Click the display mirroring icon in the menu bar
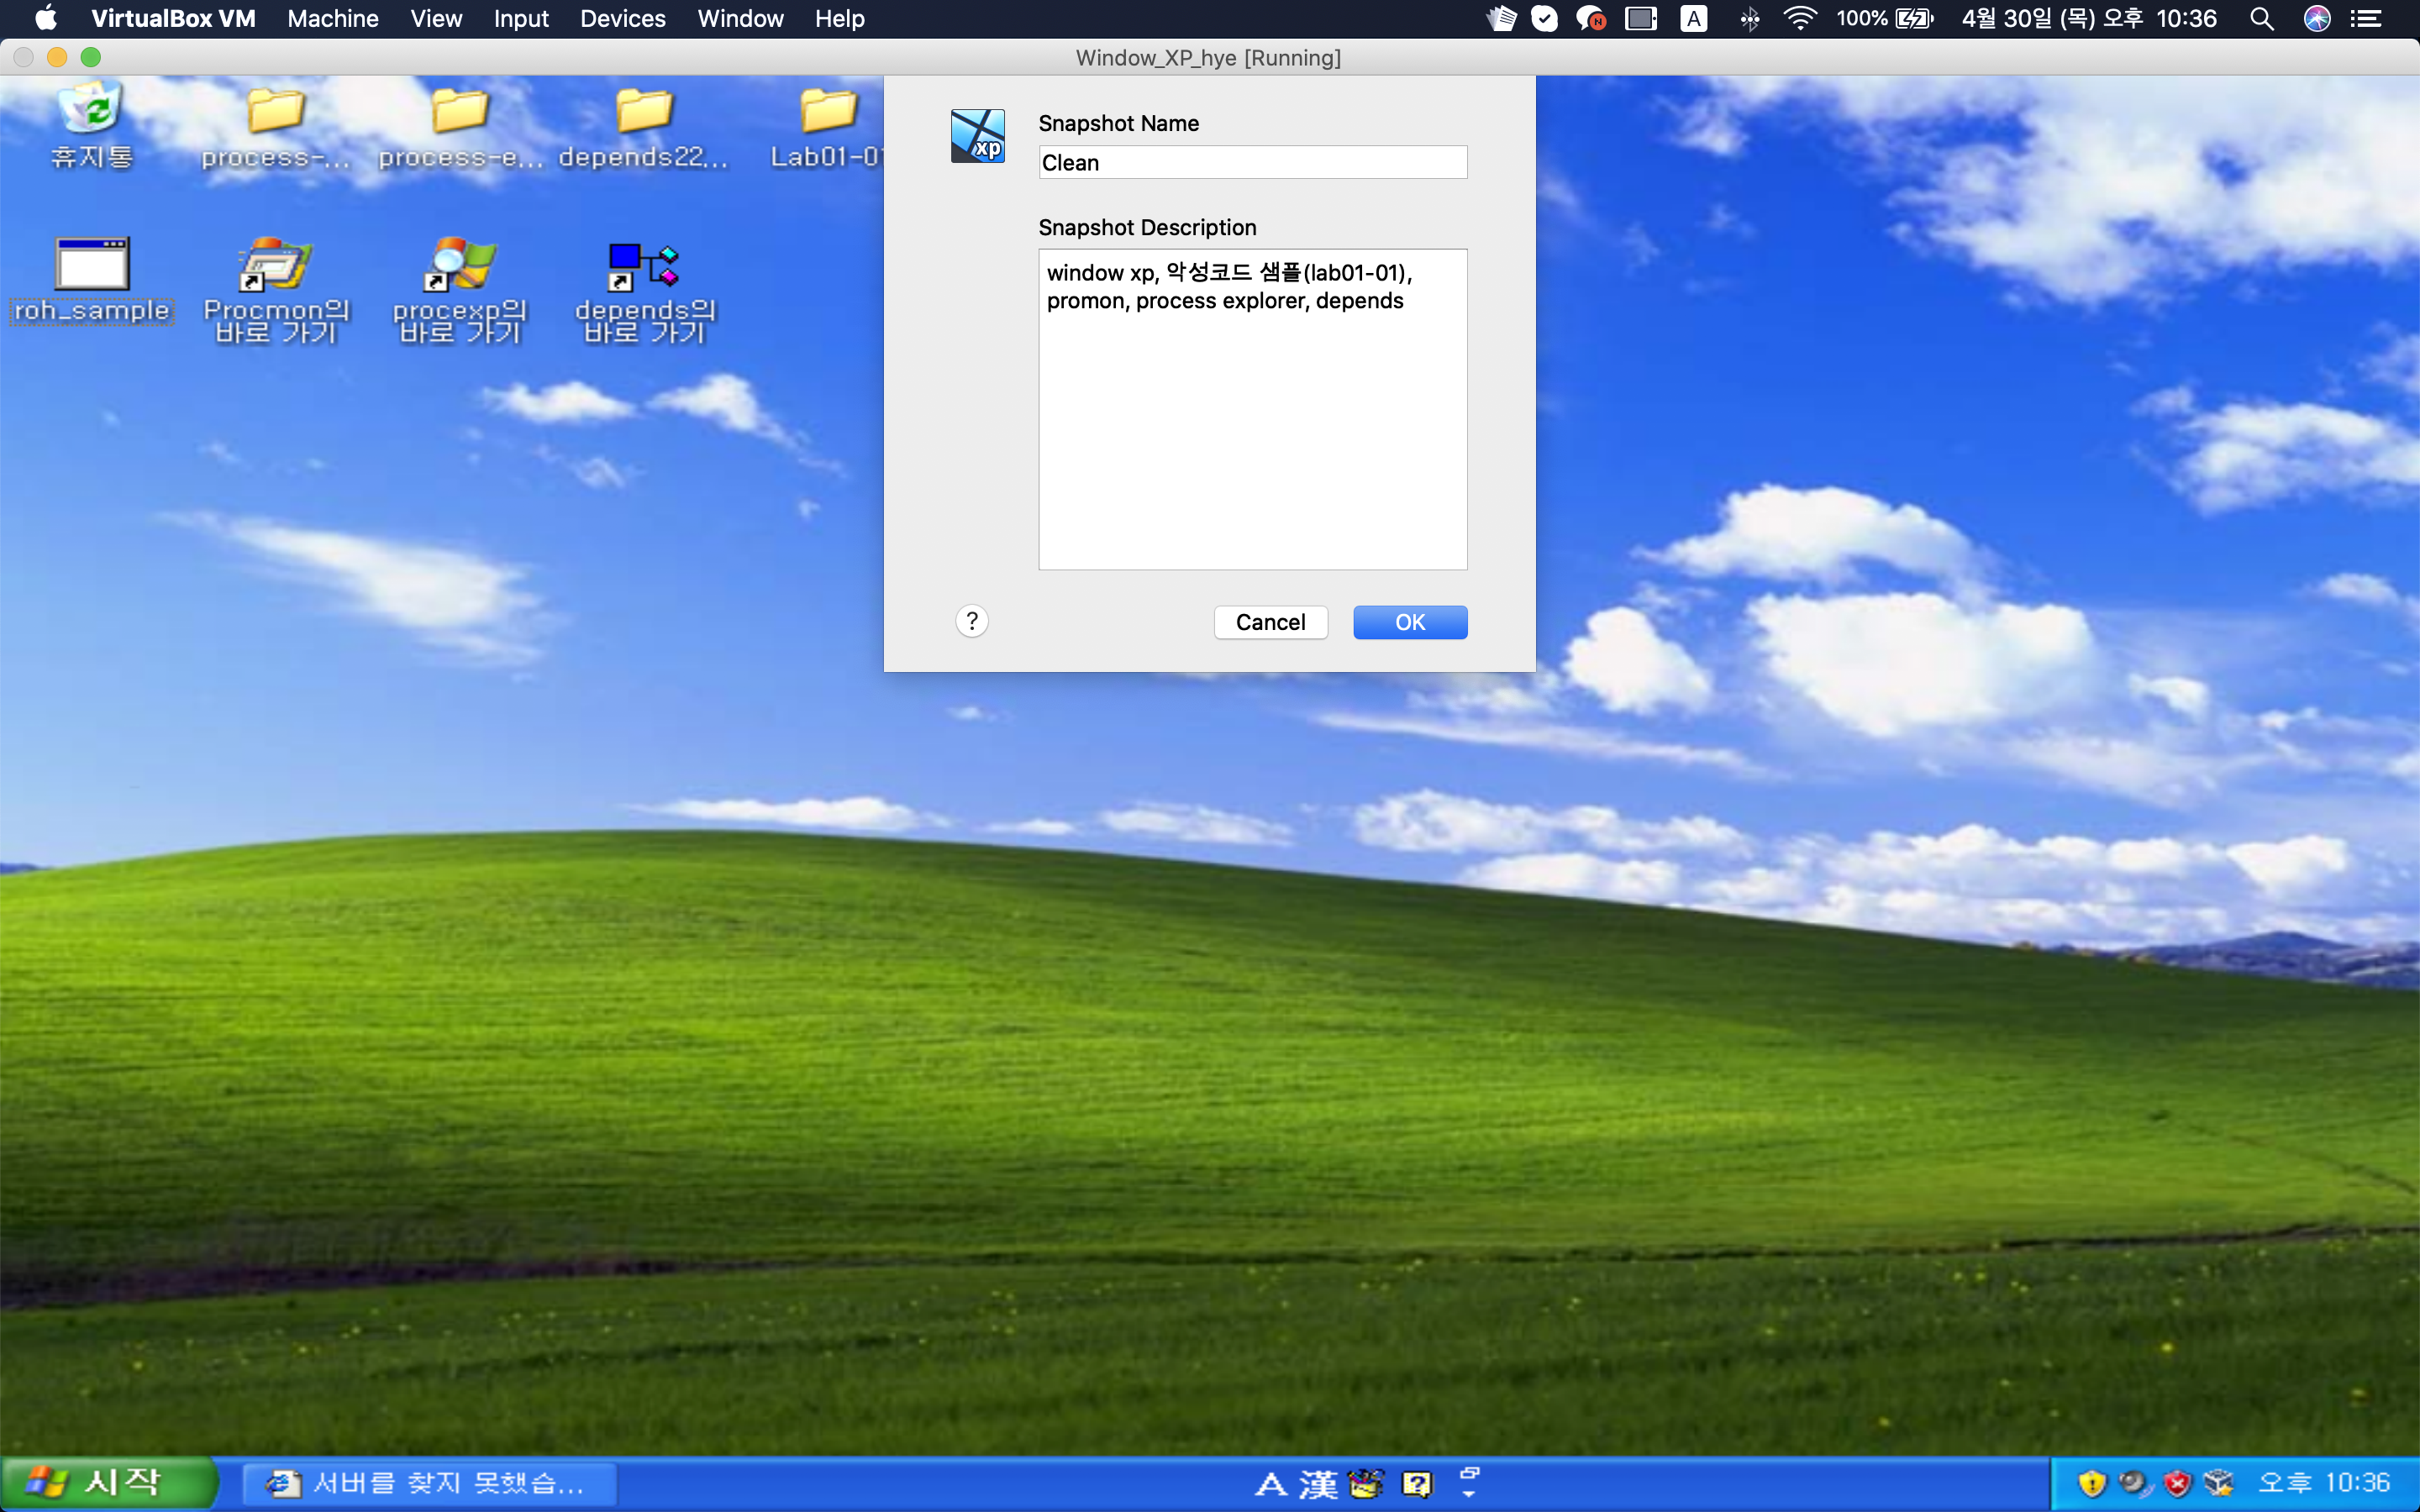2420x1512 pixels. click(x=1641, y=18)
